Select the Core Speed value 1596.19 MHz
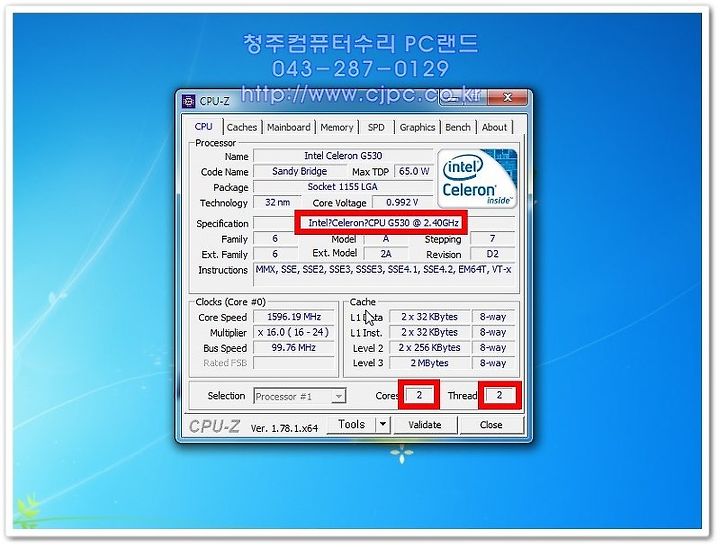 (x=294, y=317)
